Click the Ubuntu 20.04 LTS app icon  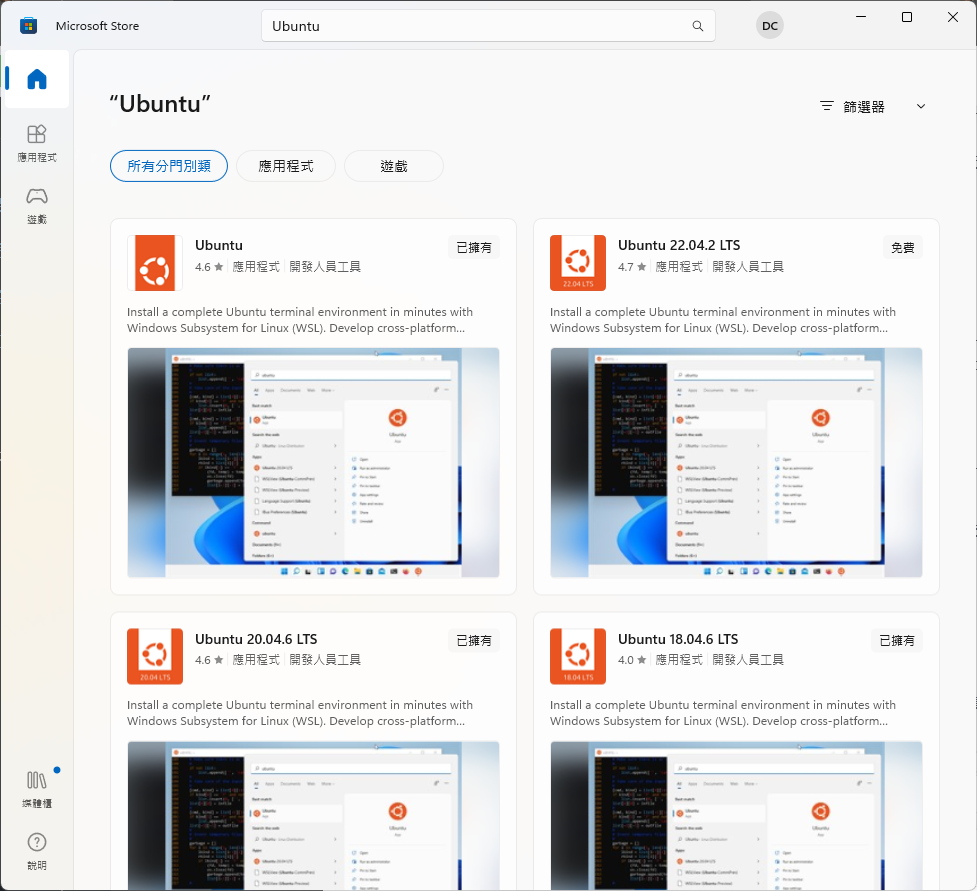click(155, 656)
